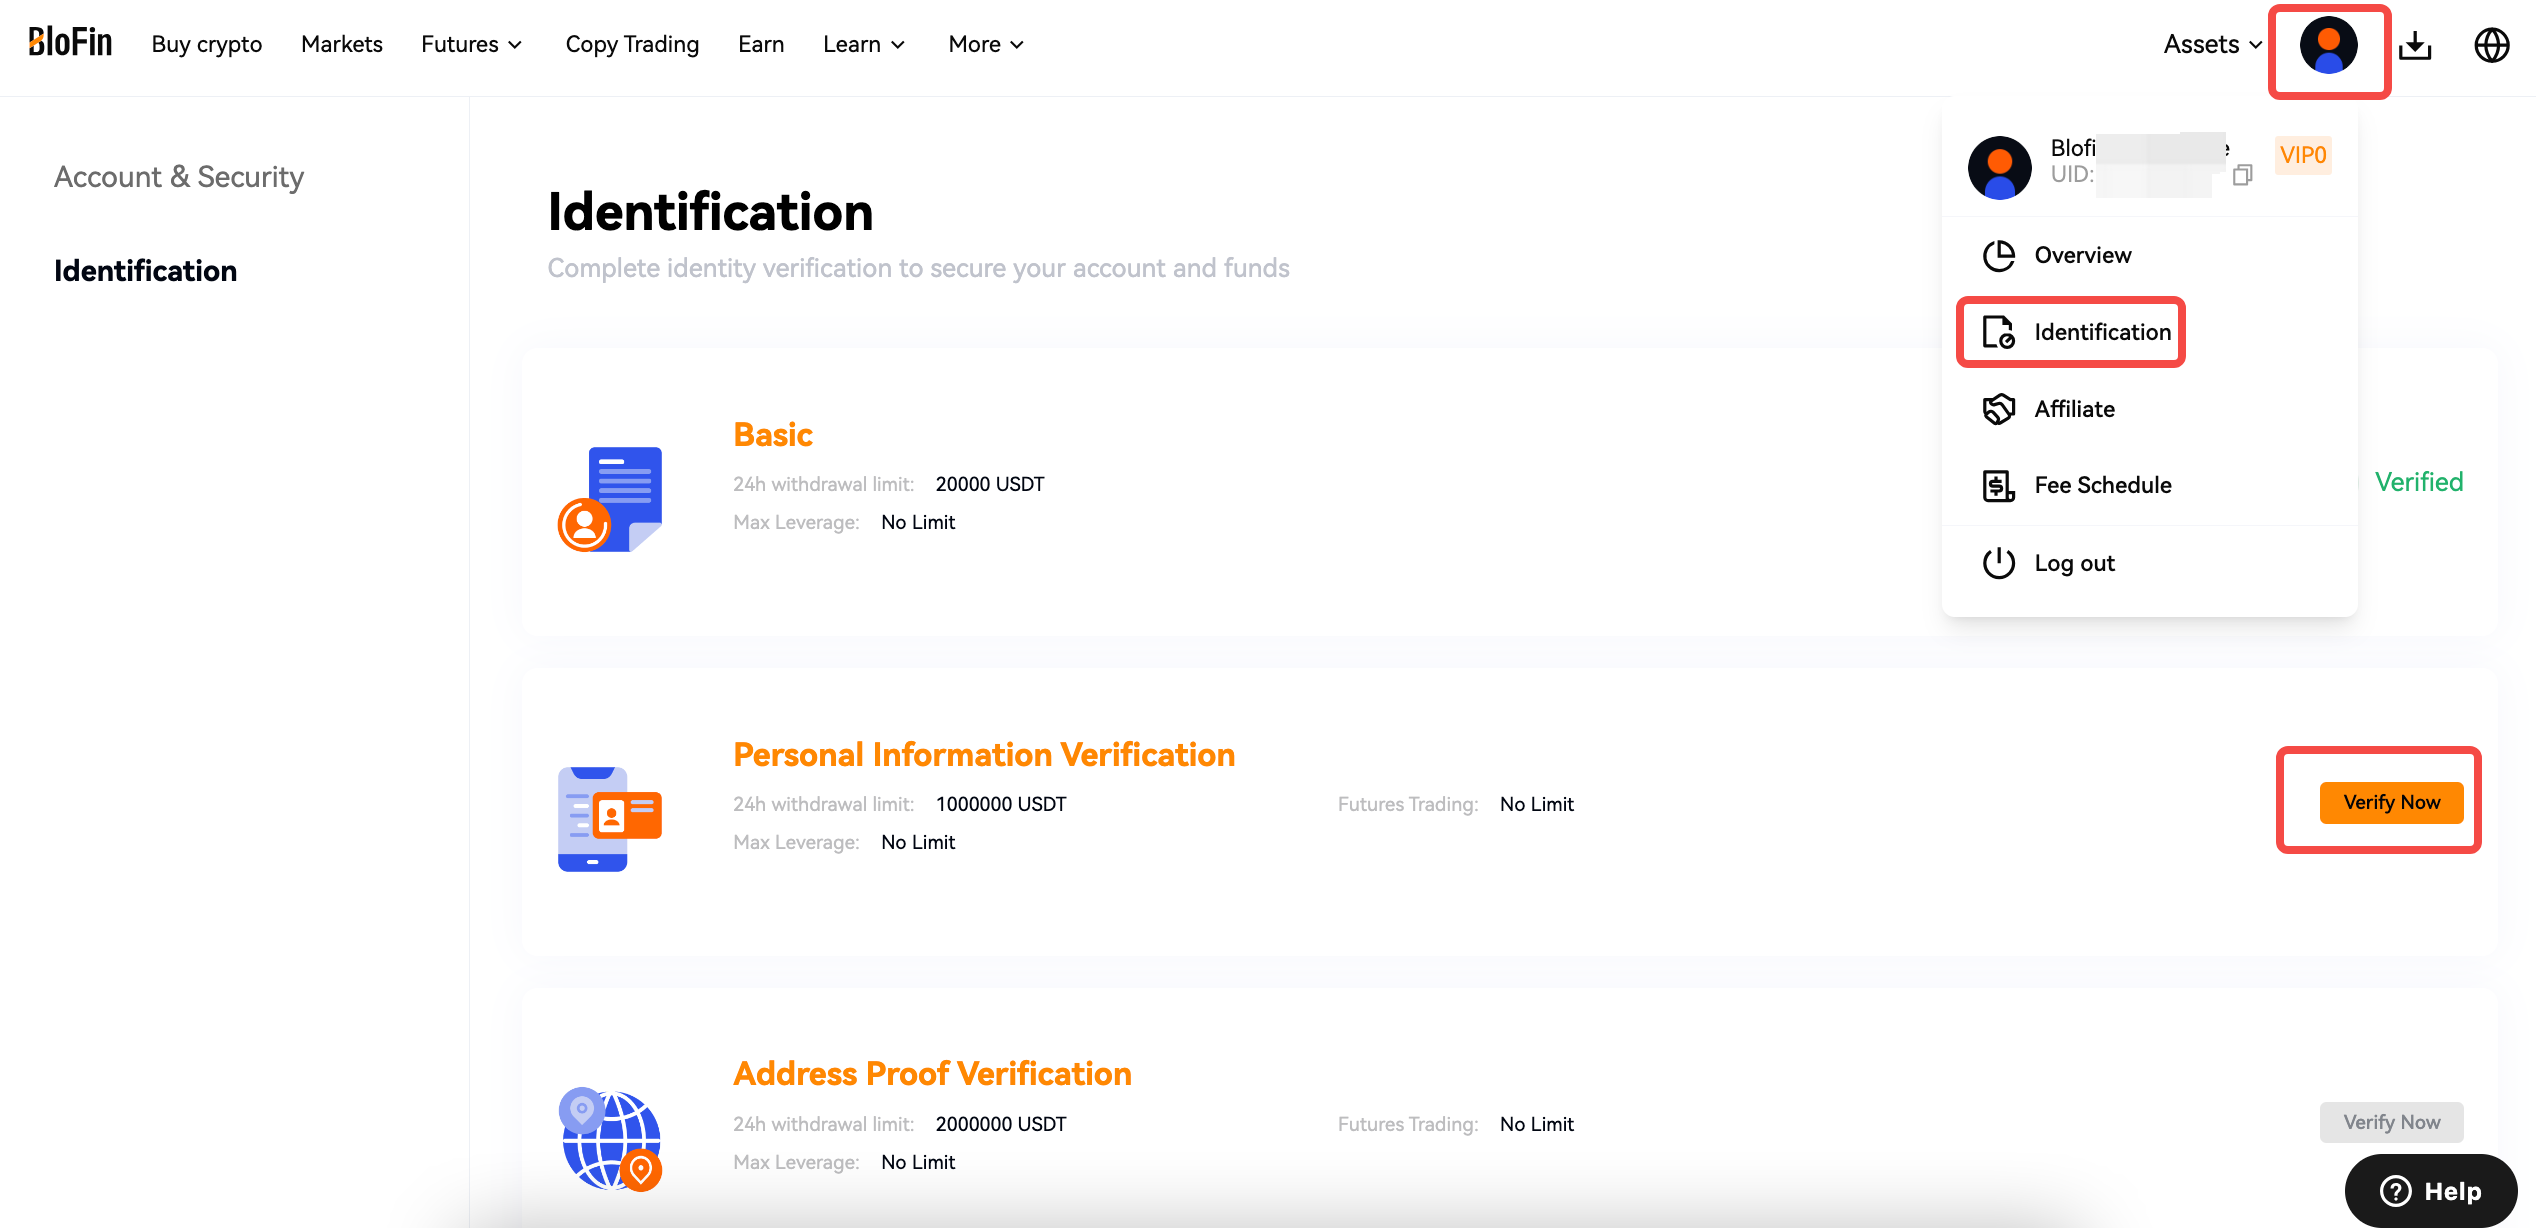Open the language globe icon

tap(2491, 46)
